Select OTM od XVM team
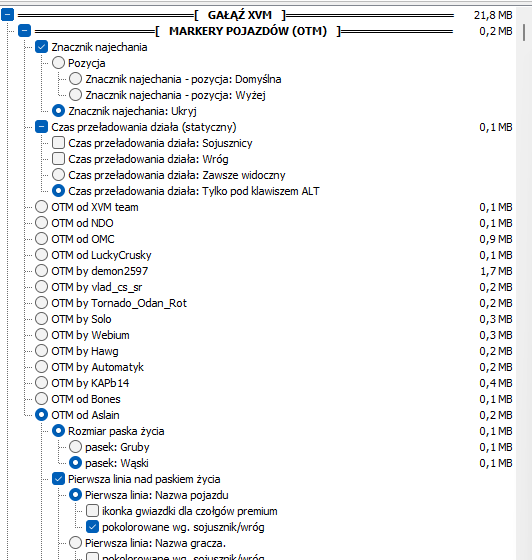This screenshot has height=560, width=532. tap(41, 207)
